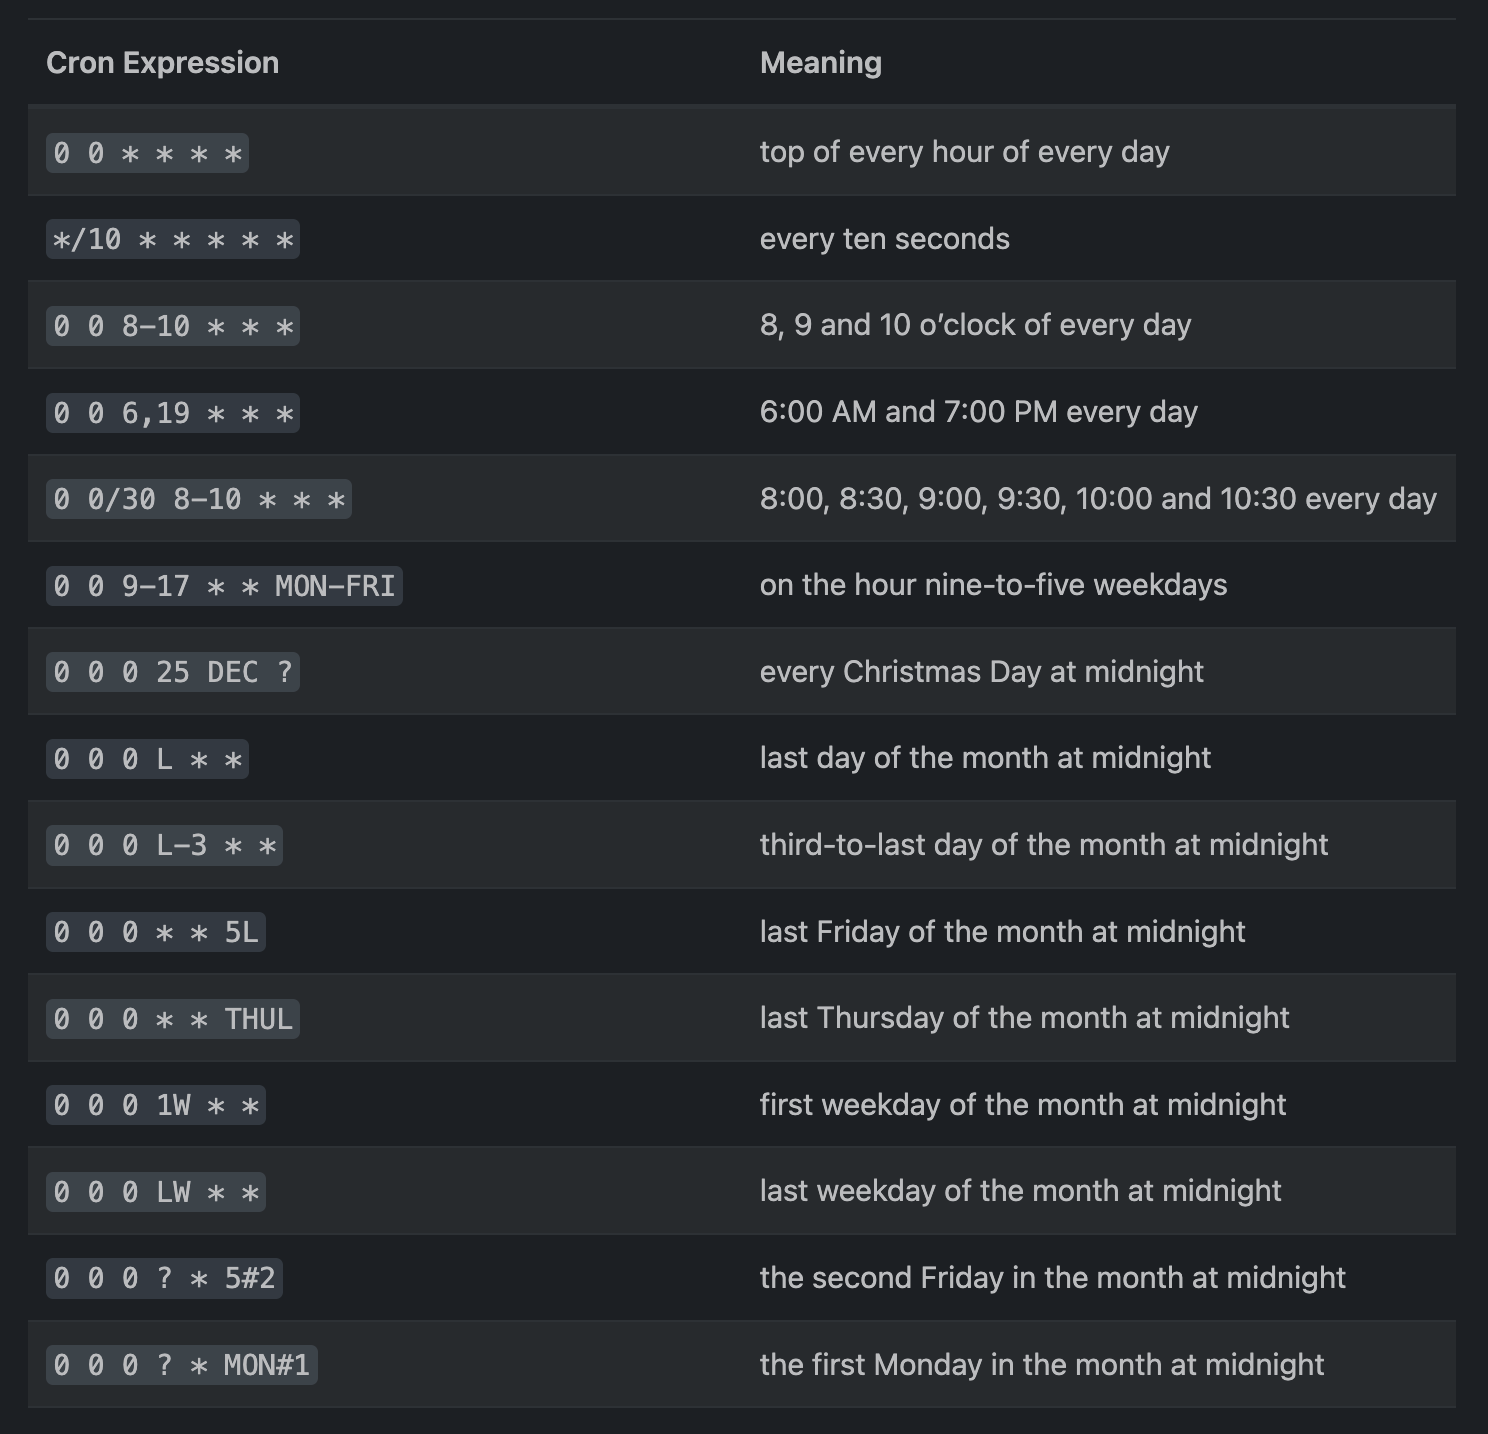Select the '0 0 8-10 * * *' expression

click(172, 327)
